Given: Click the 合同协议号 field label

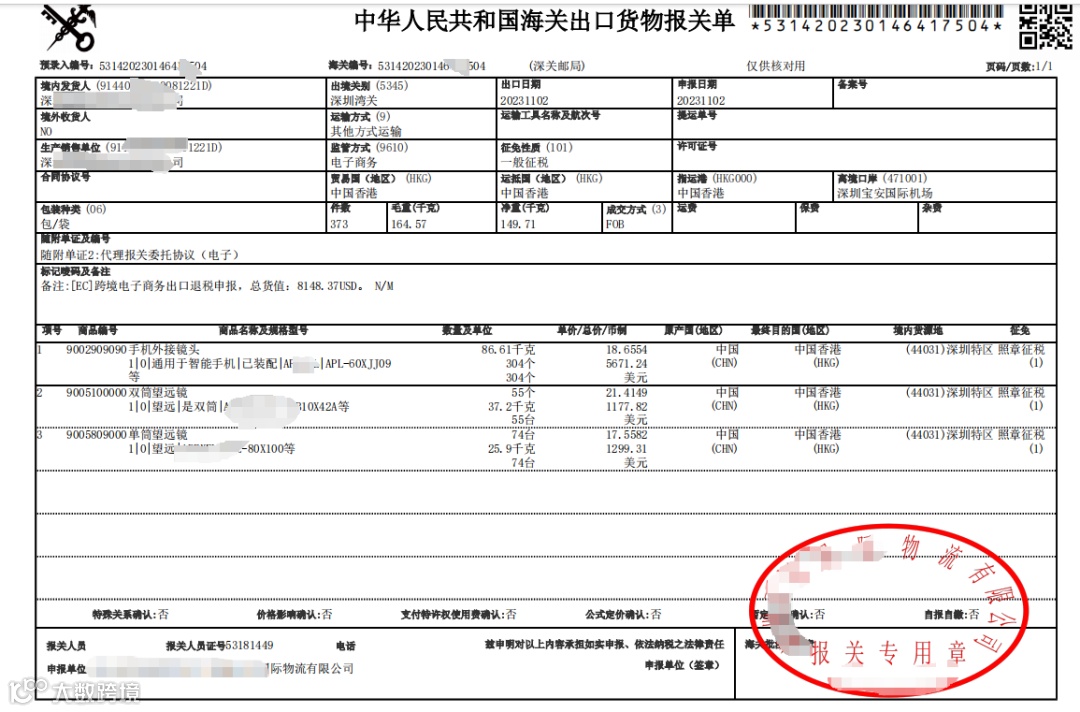Looking at the screenshot, I should coord(65,177).
